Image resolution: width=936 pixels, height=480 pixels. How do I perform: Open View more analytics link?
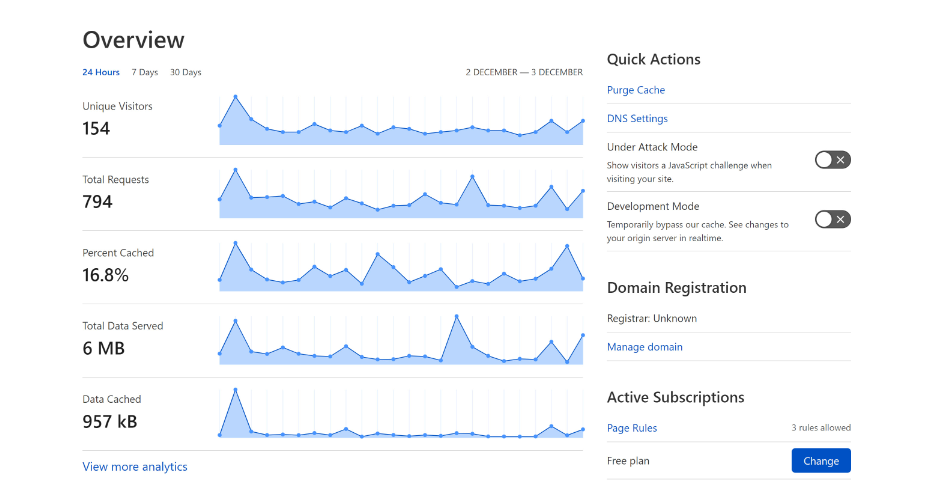point(135,467)
